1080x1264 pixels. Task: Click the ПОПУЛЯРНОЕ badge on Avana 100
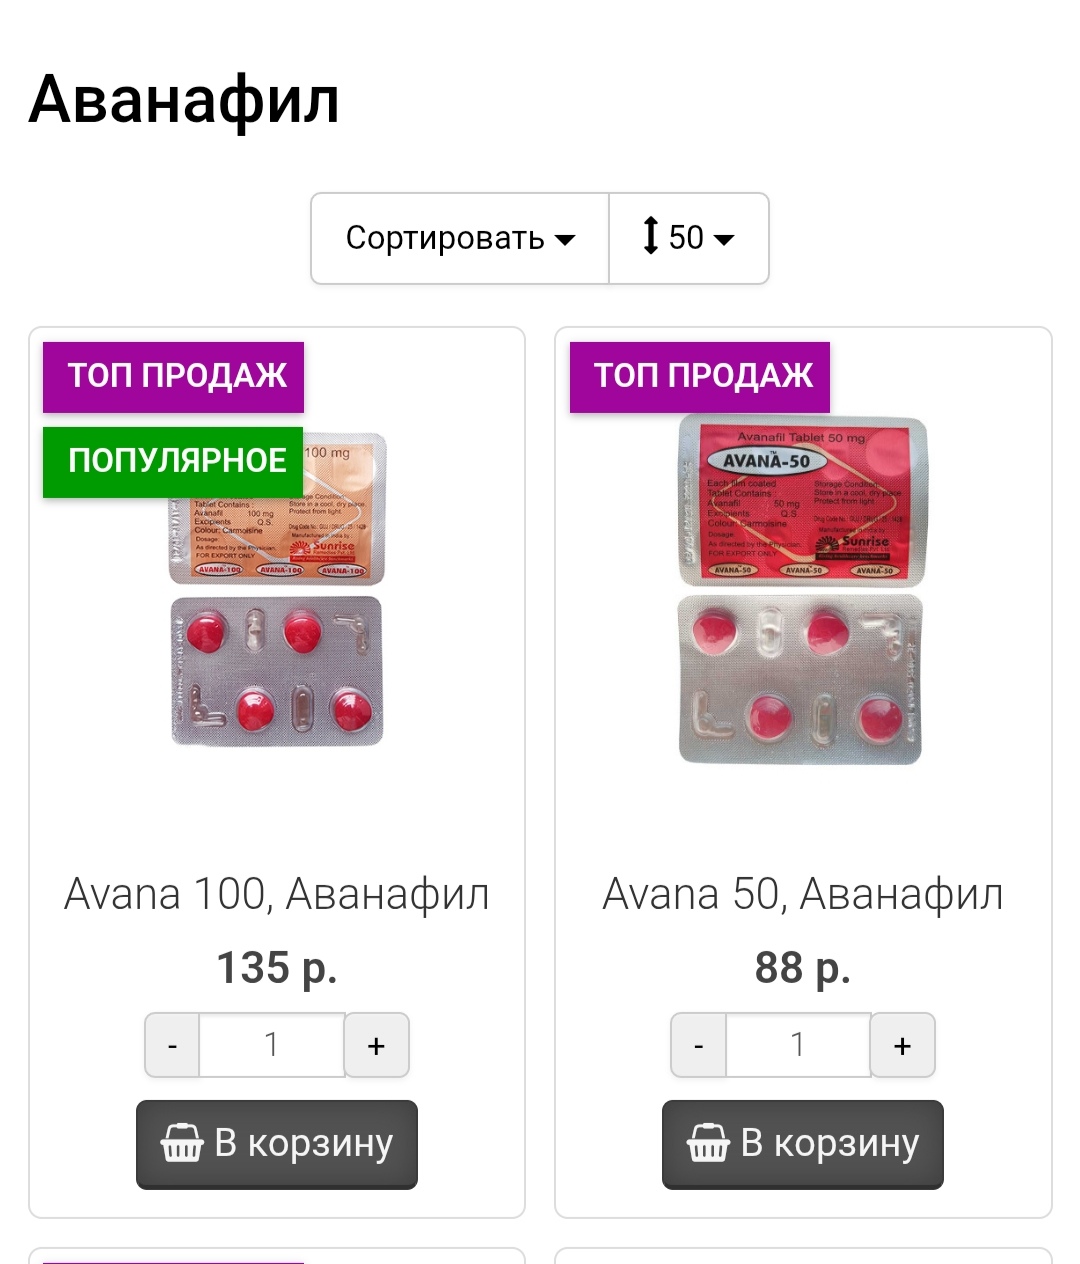click(172, 460)
